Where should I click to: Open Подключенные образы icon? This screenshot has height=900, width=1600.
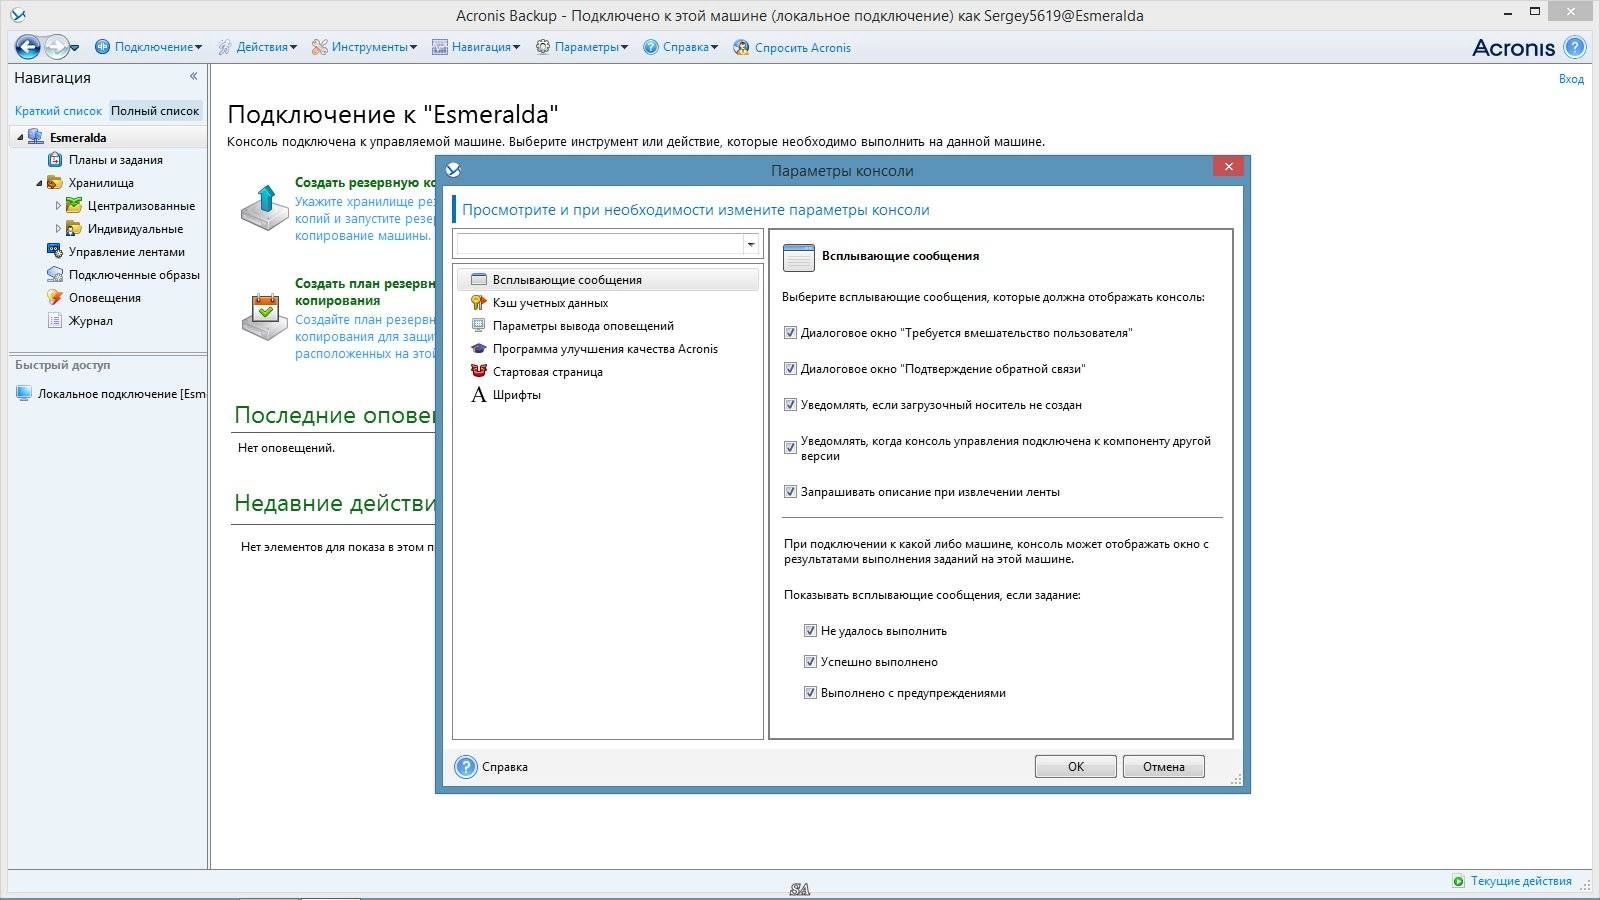55,275
